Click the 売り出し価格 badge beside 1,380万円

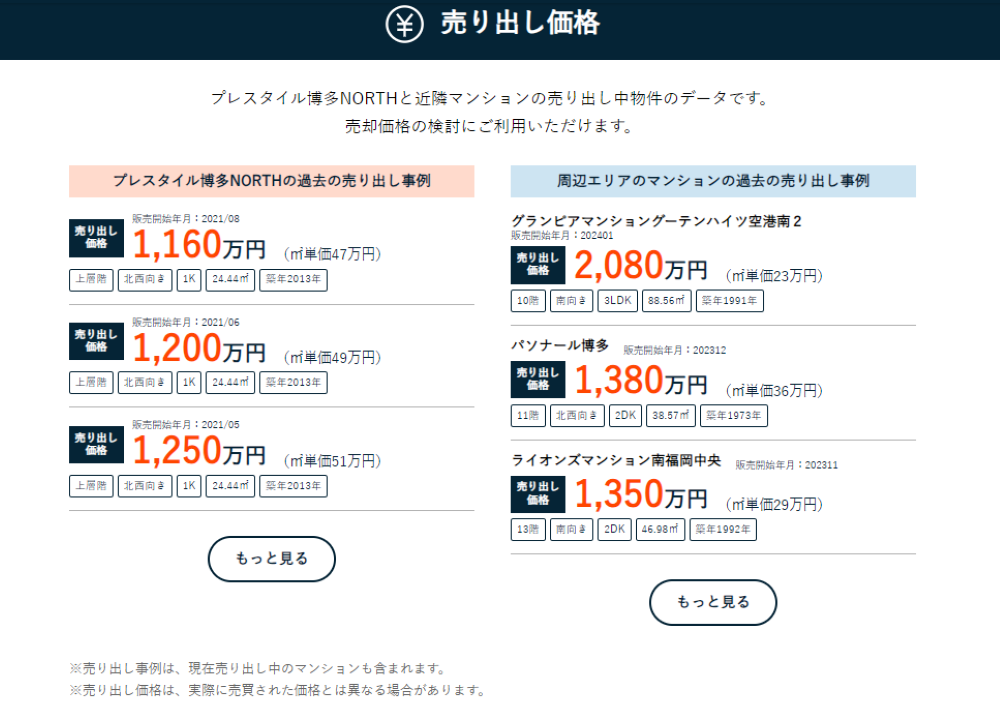tap(538, 380)
